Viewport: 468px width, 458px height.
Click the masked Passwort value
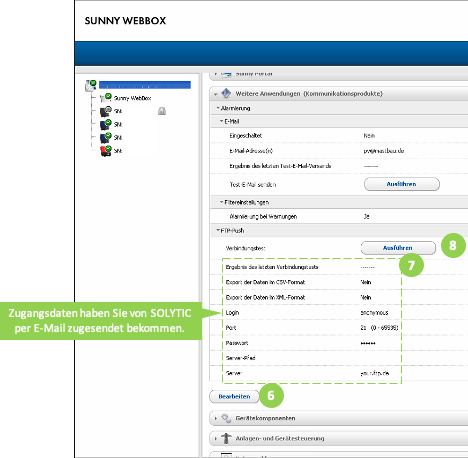[368, 343]
